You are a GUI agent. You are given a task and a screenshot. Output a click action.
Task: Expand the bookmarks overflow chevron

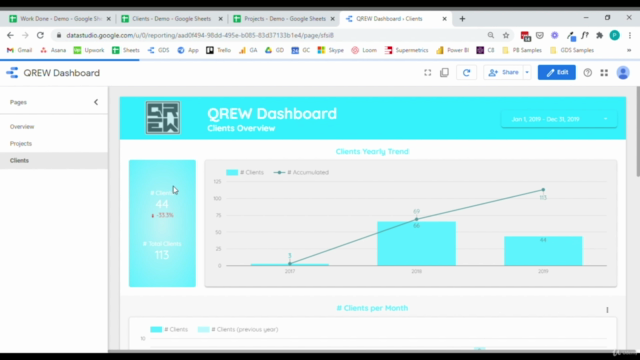click(x=629, y=50)
